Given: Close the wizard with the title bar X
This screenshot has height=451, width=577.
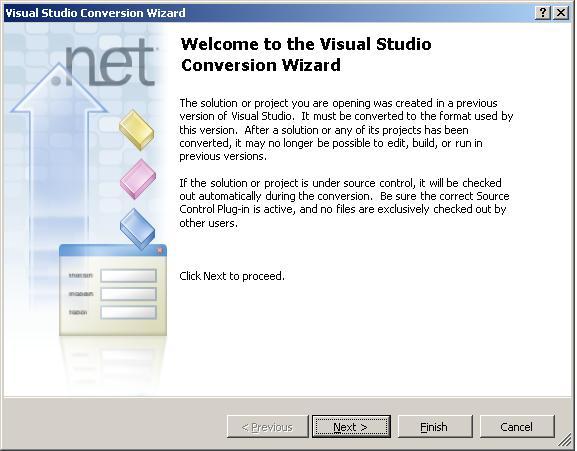Looking at the screenshot, I should coord(561,13).
